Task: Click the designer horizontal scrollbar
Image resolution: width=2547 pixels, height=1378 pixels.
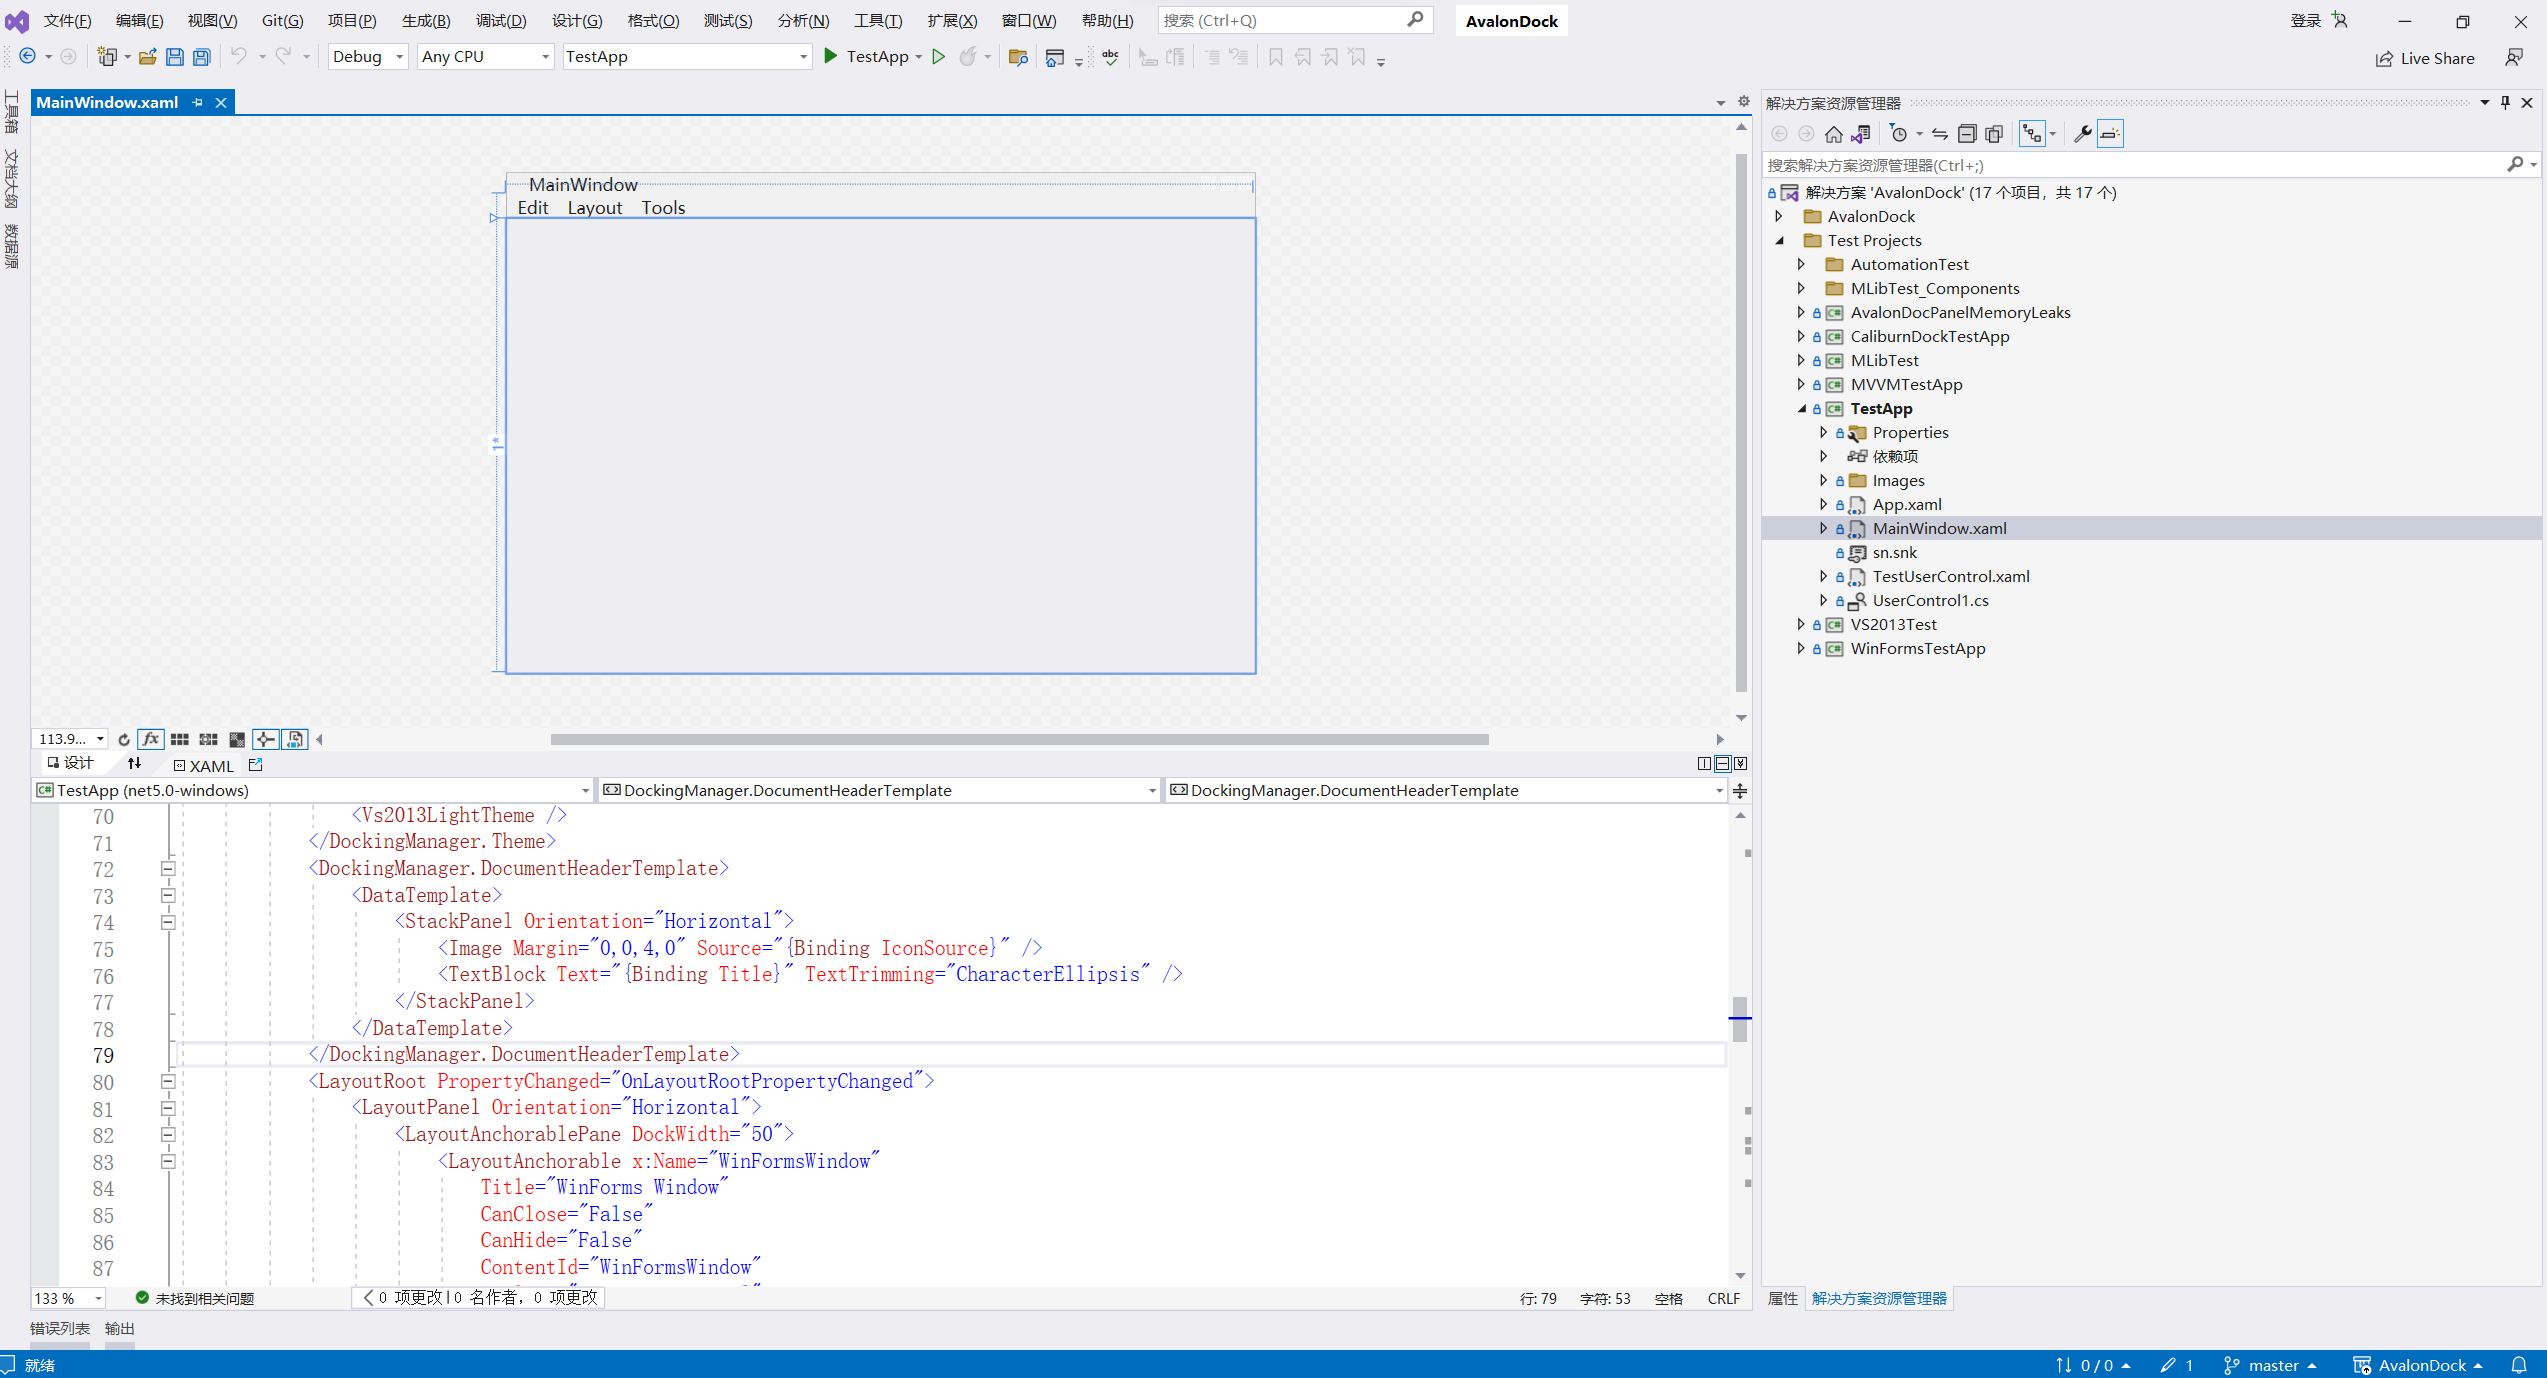Action: 1018,740
